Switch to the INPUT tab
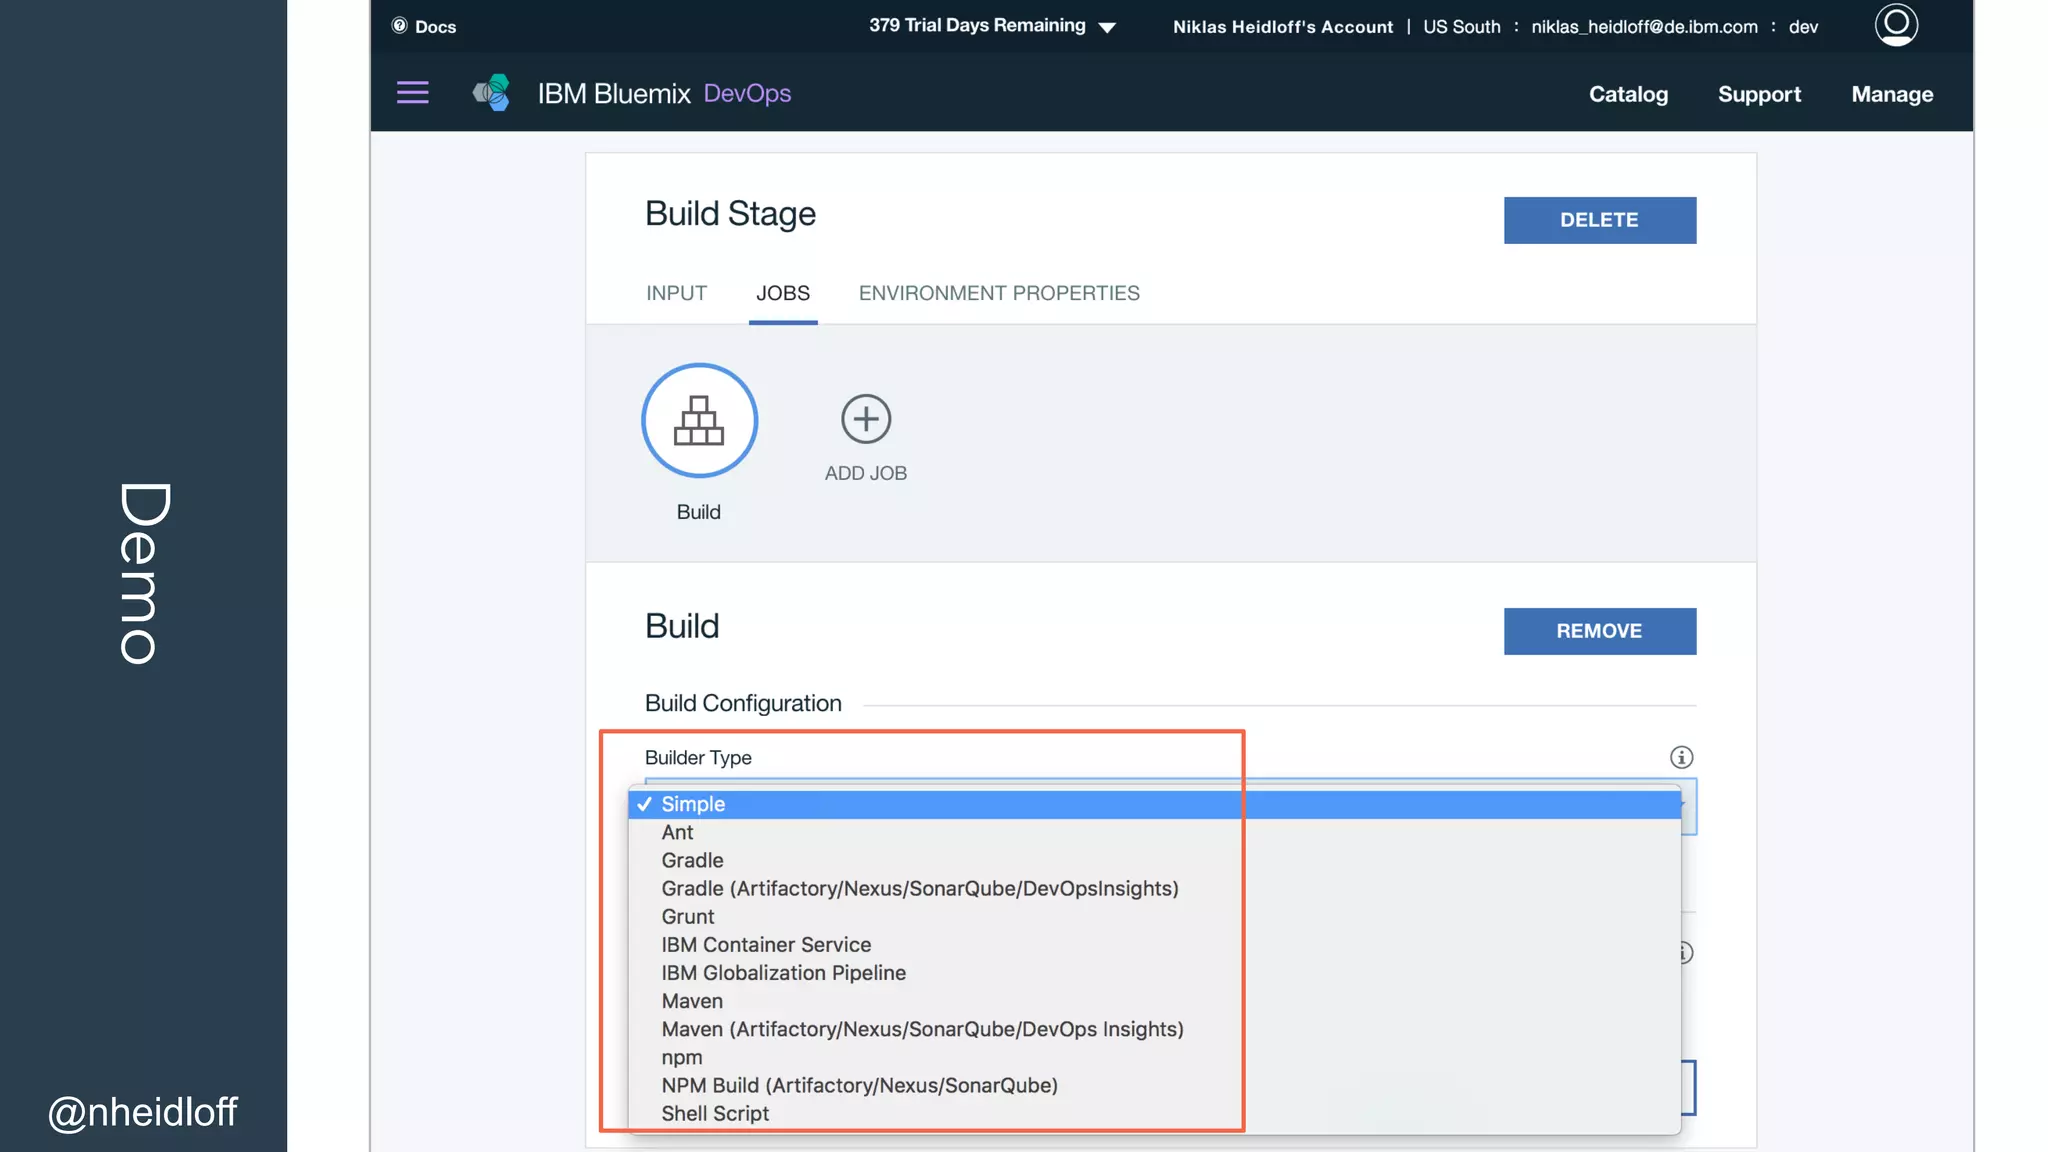This screenshot has height=1152, width=2048. pos(676,293)
